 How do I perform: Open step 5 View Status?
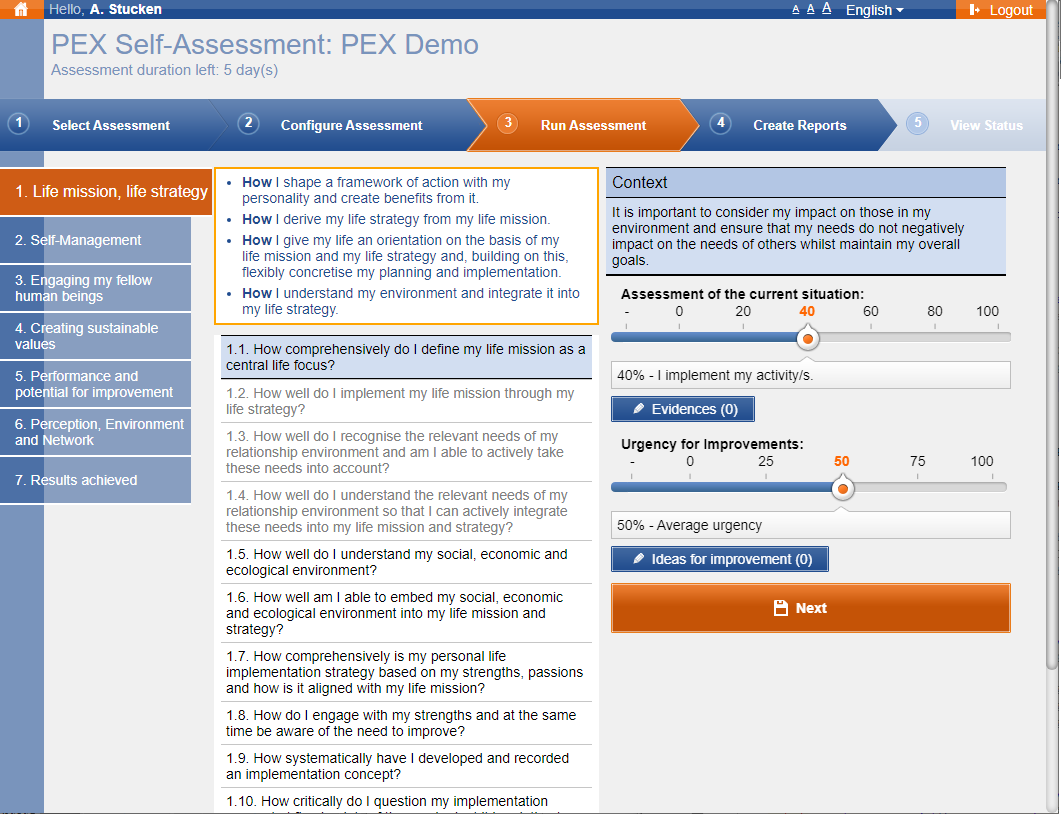985,125
